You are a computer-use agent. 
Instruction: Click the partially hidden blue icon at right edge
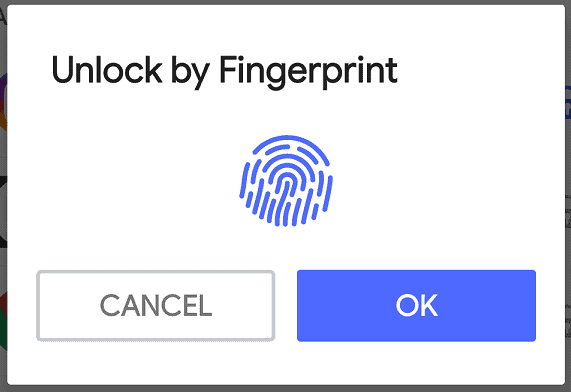click(568, 103)
